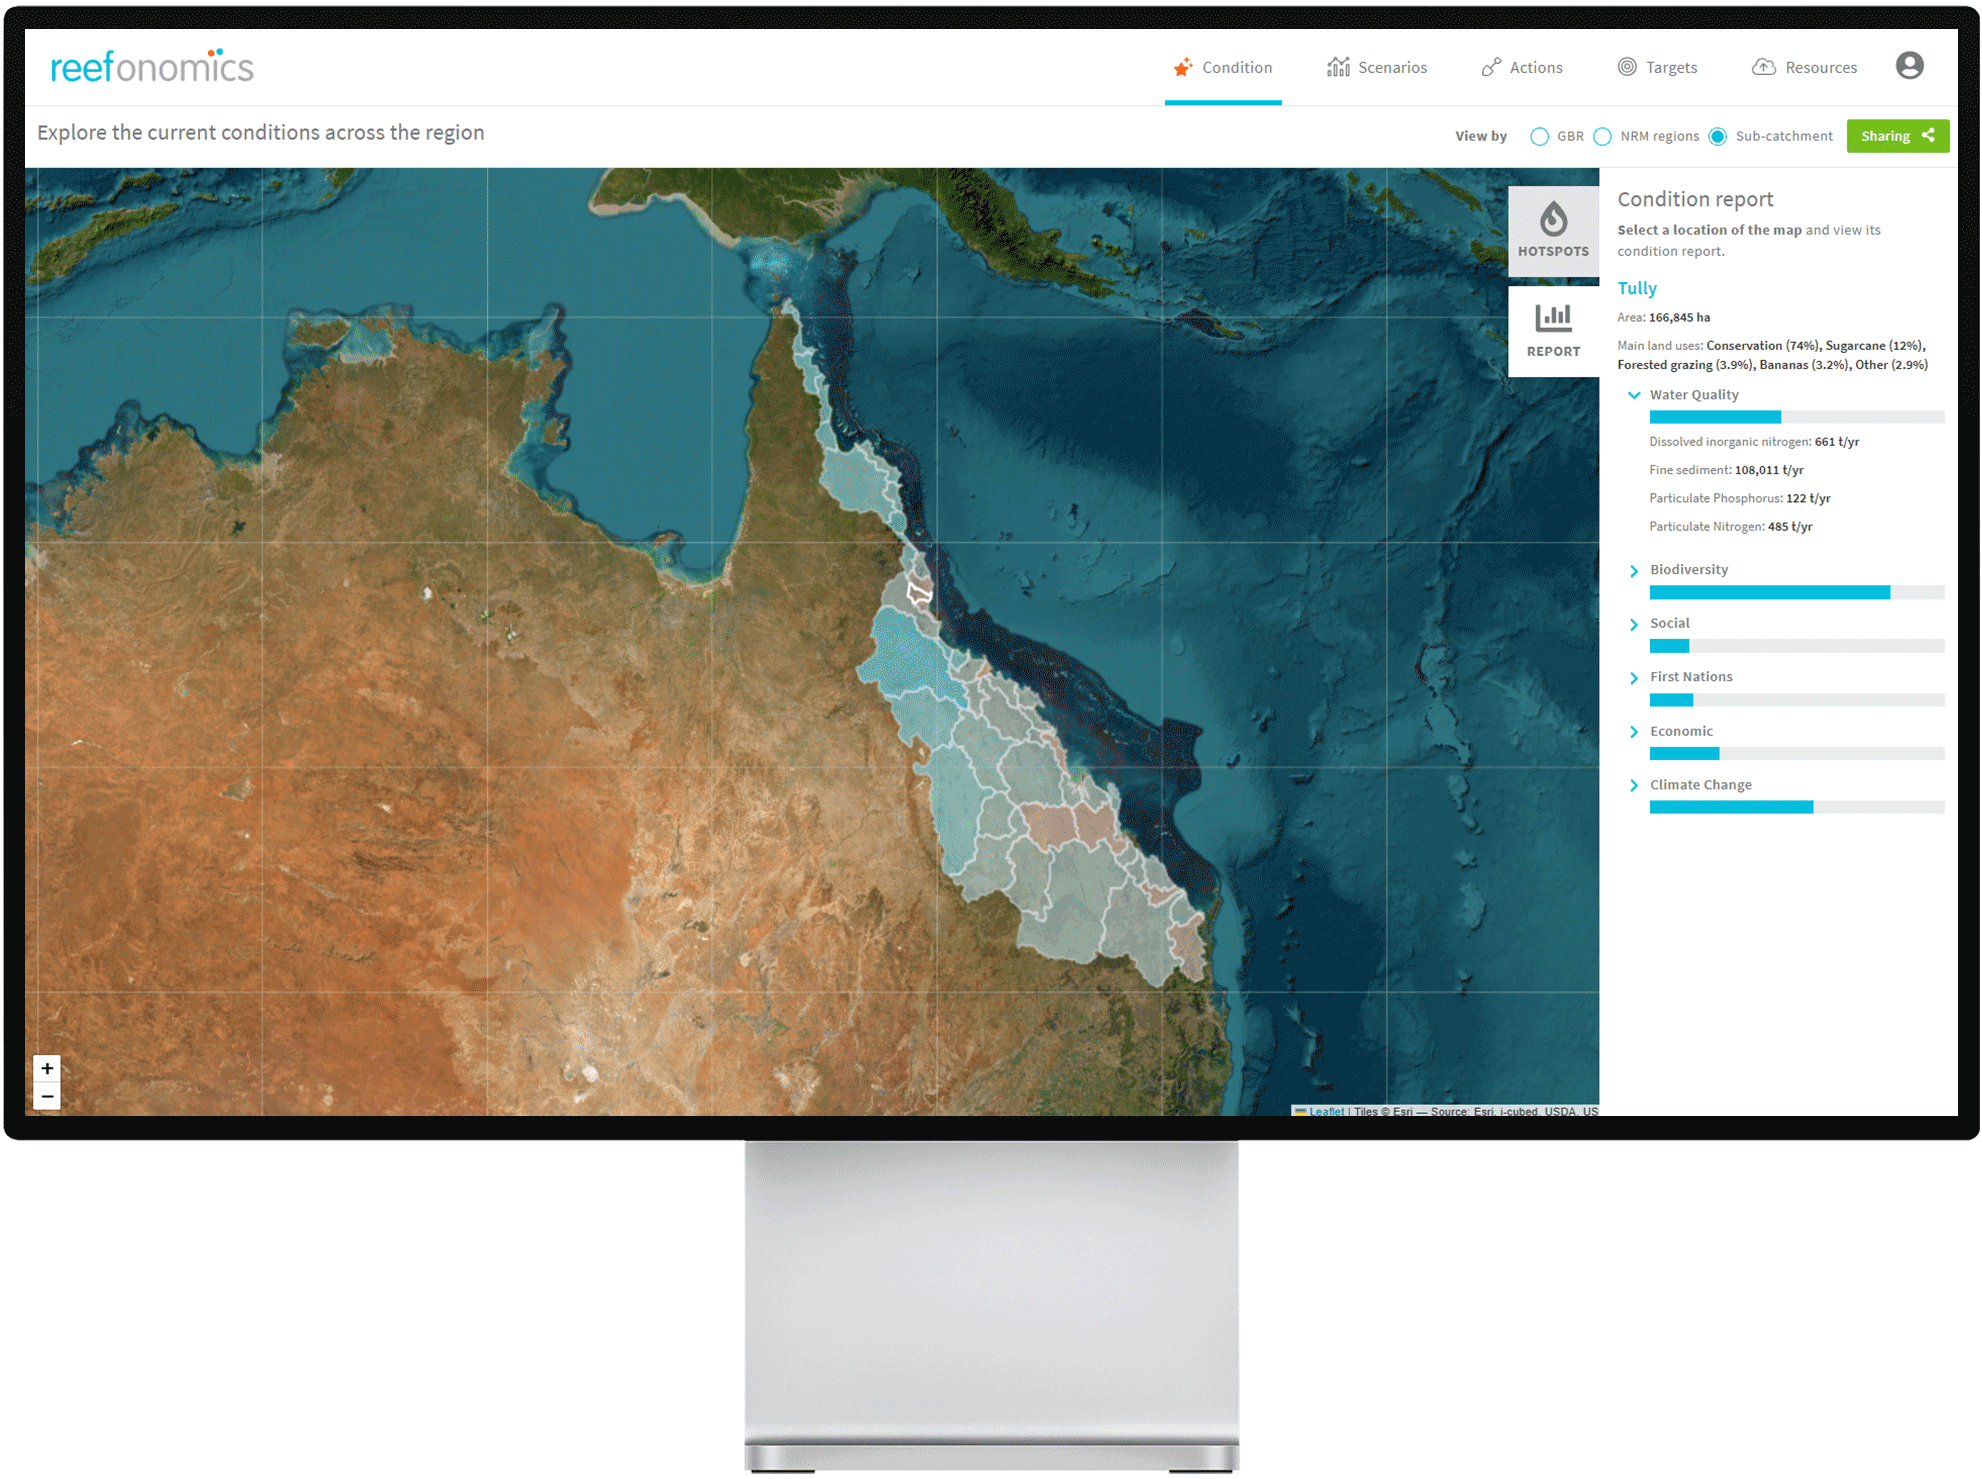Click 'Particulate Nitrogen: 485 t/yr'
The width and height of the screenshot is (1982, 1479).
point(1730,526)
